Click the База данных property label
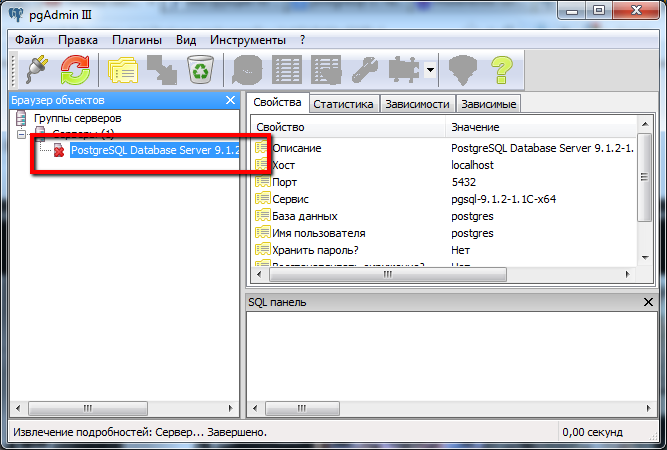 [x=305, y=216]
